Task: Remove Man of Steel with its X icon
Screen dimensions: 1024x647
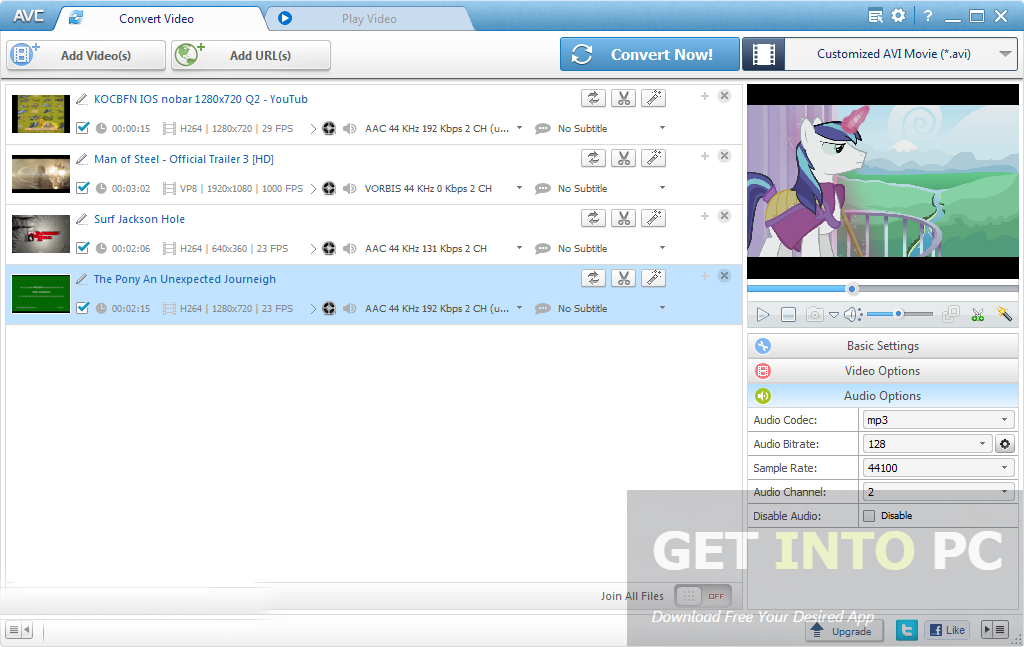Action: click(x=724, y=156)
